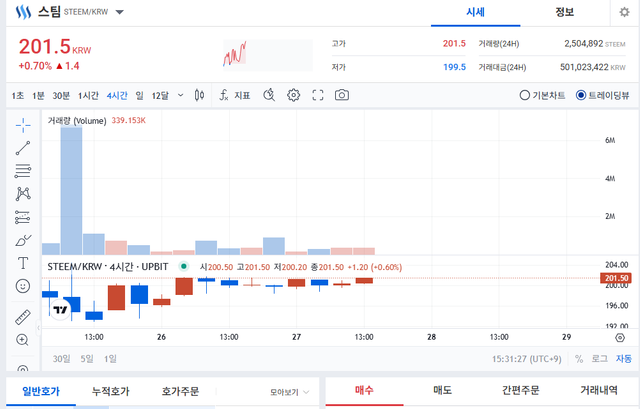The width and height of the screenshot is (640, 409).
Task: Click the 고가 value 201.5
Action: (454, 44)
